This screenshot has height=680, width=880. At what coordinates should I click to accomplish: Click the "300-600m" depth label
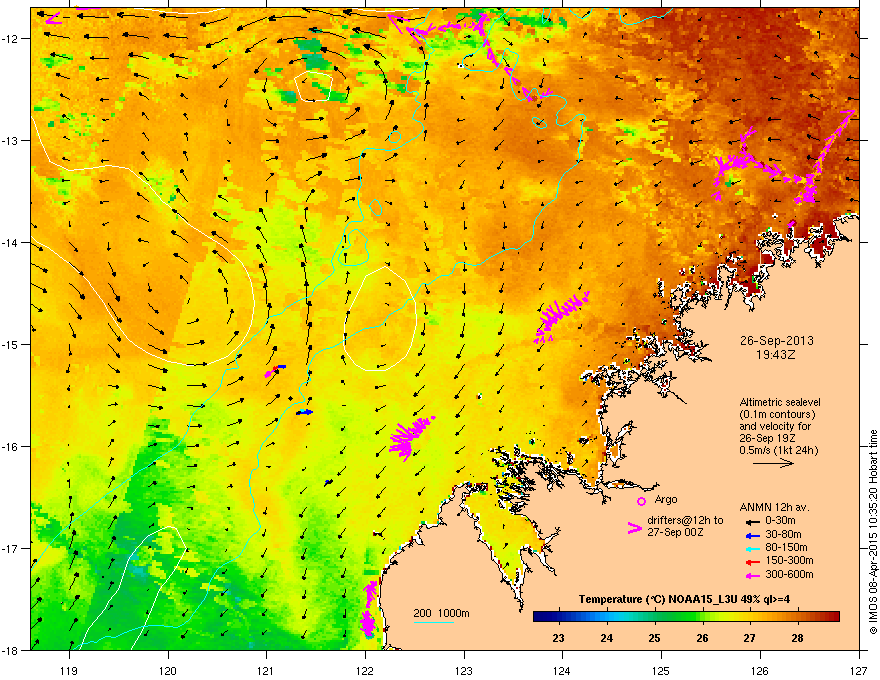pyautogui.click(x=789, y=575)
